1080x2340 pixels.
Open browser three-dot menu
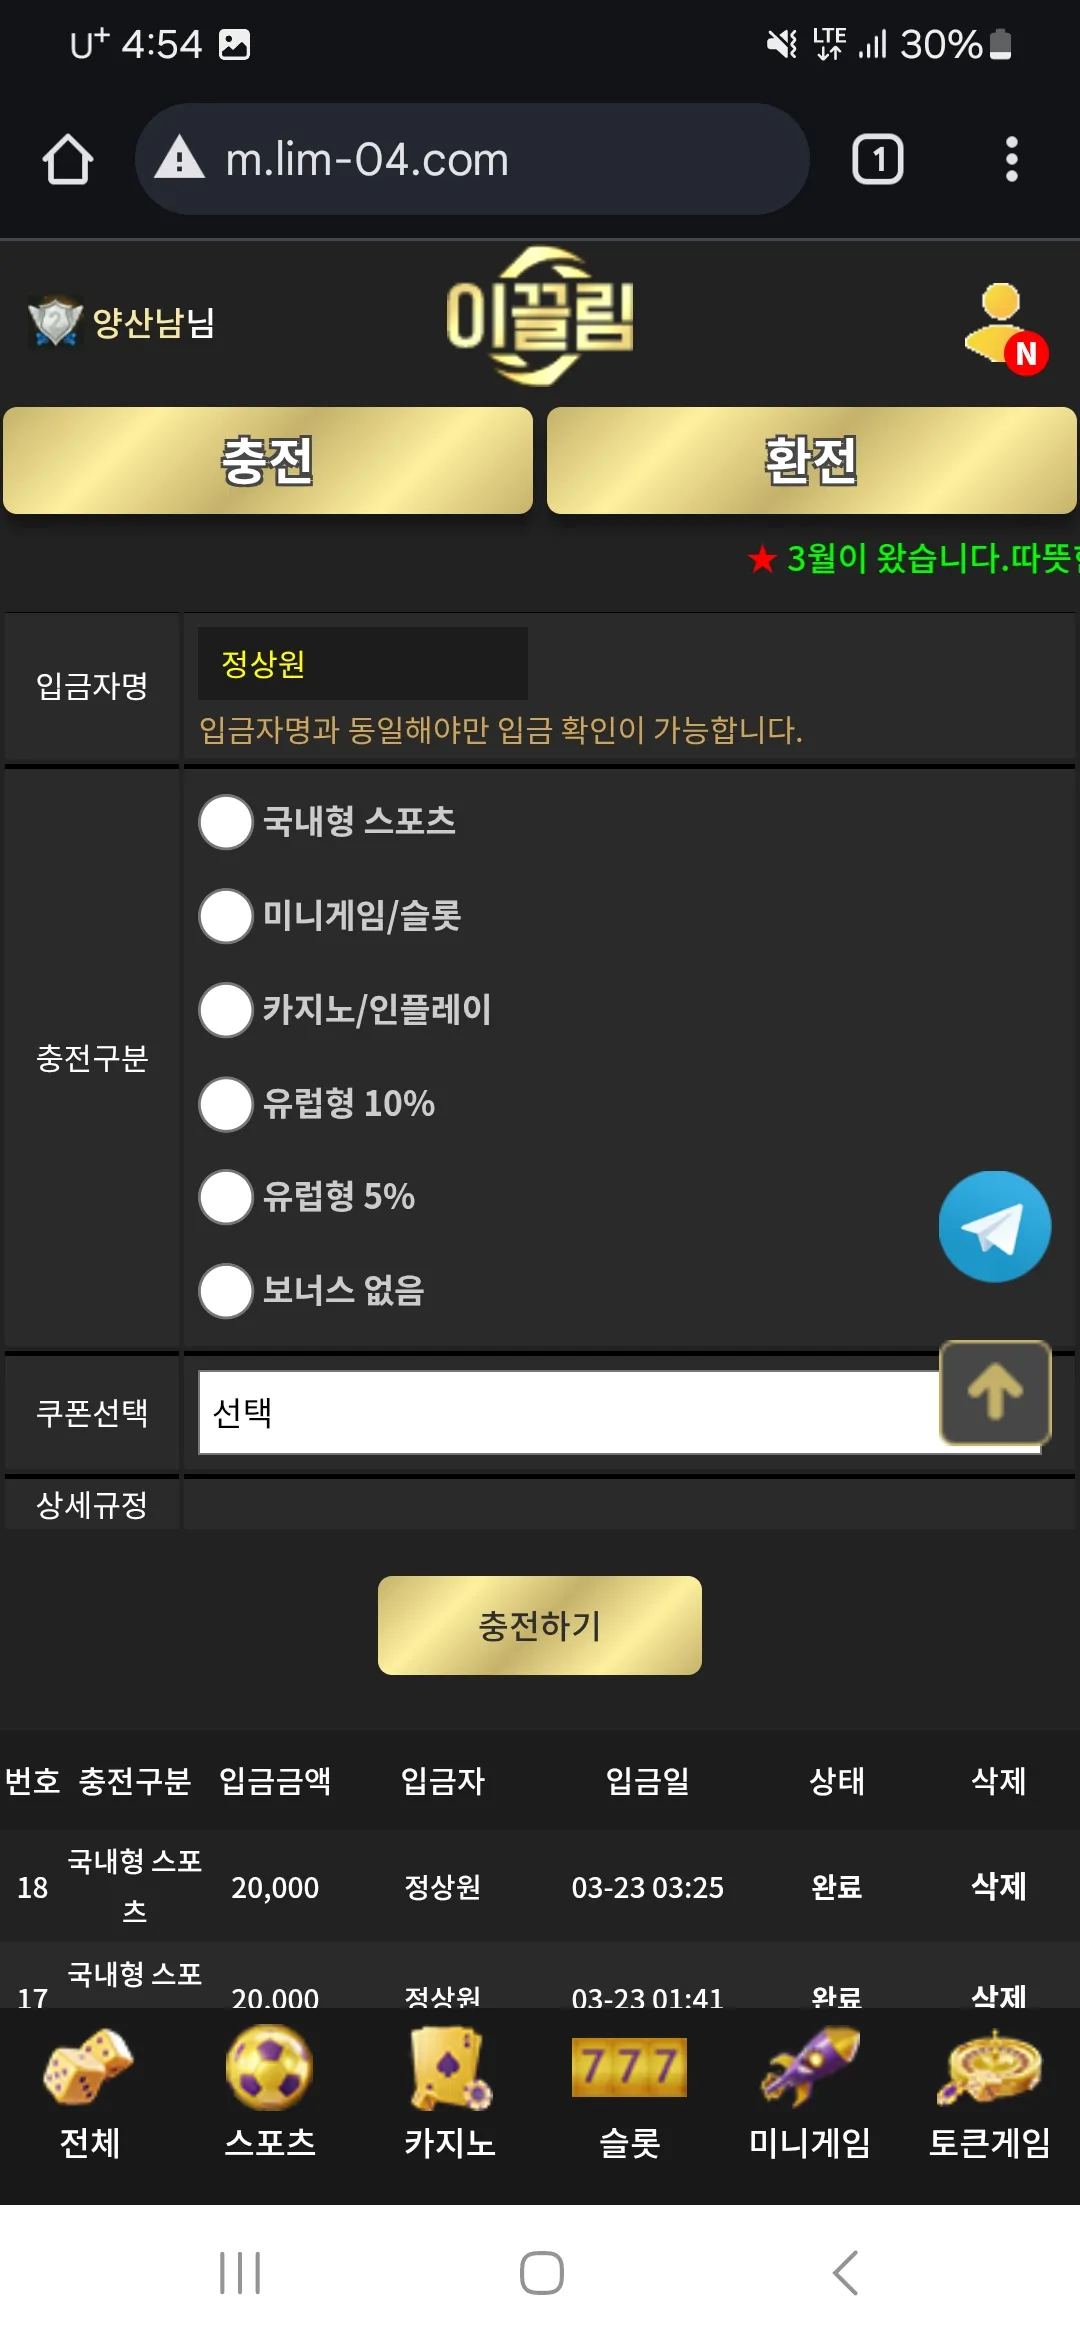1011,159
